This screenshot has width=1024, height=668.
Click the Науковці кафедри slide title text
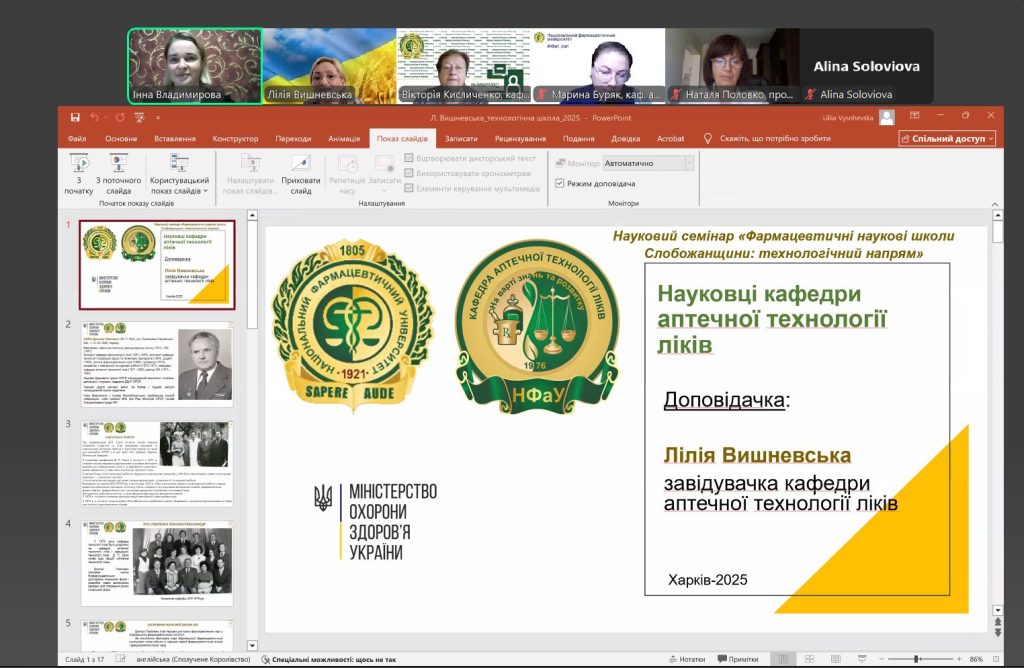[x=772, y=319]
